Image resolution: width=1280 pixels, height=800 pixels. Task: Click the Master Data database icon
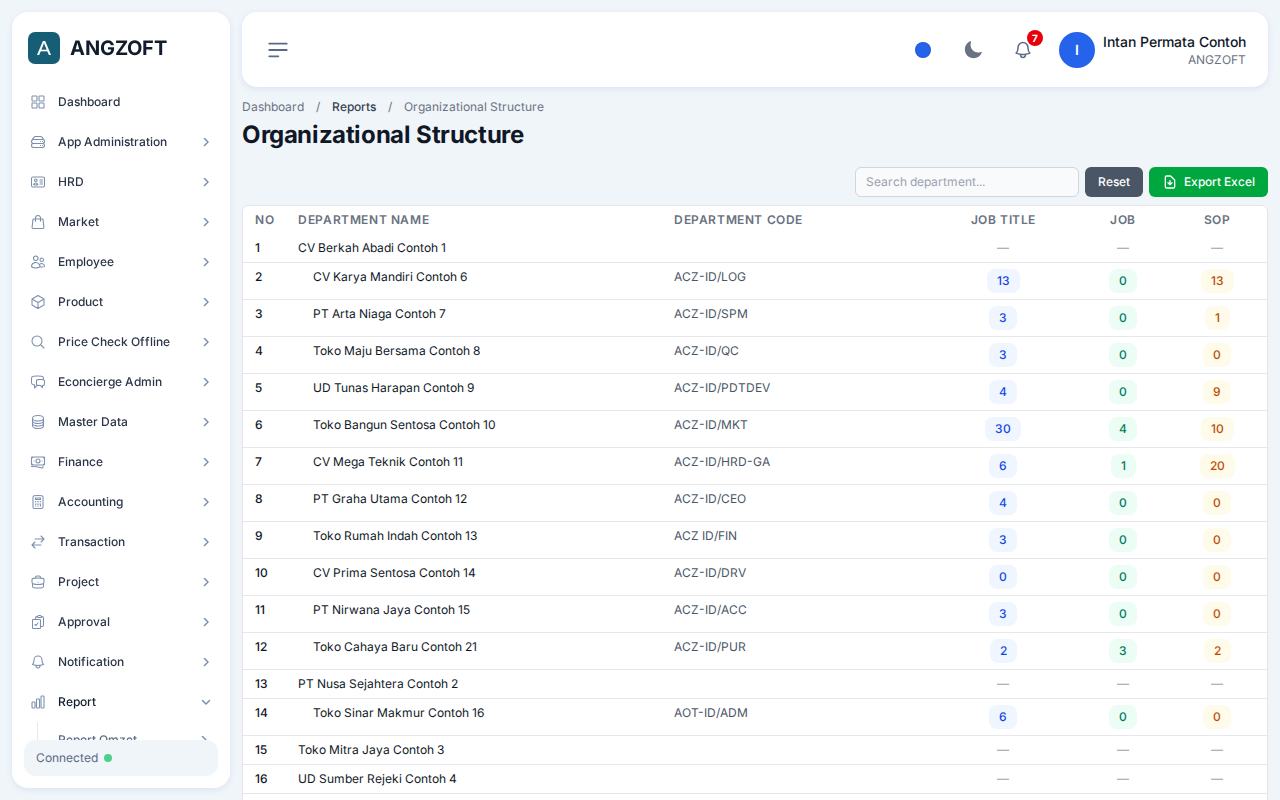[x=38, y=422]
